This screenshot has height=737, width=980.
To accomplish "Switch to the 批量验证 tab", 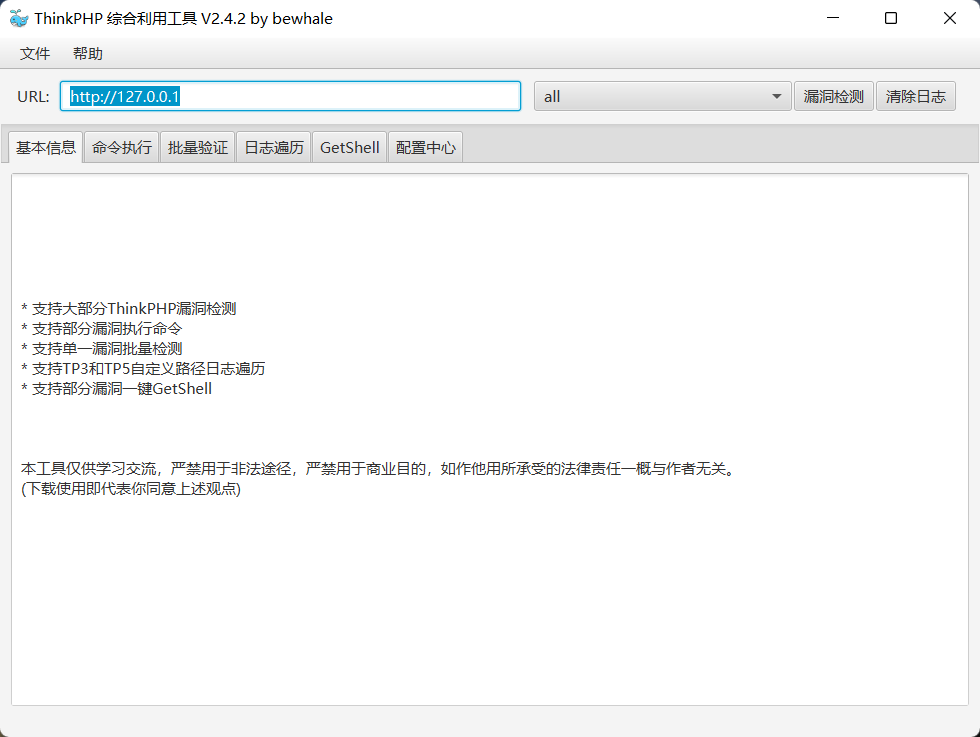I will pos(198,148).
